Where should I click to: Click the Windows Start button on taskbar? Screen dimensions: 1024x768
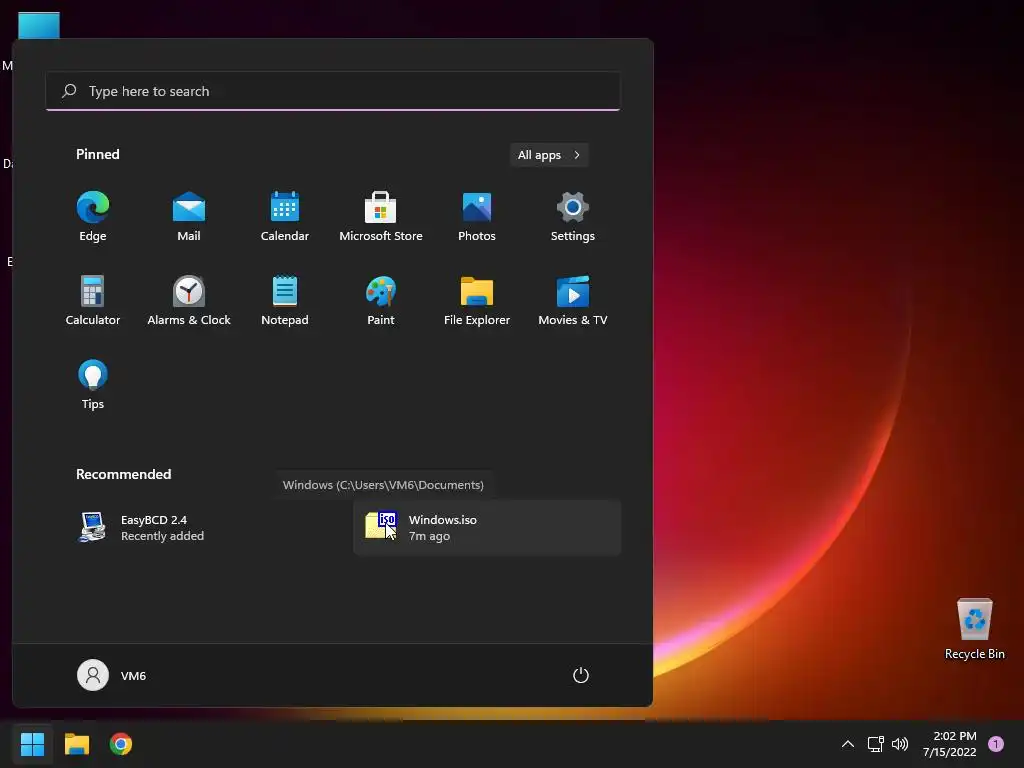pyautogui.click(x=32, y=744)
